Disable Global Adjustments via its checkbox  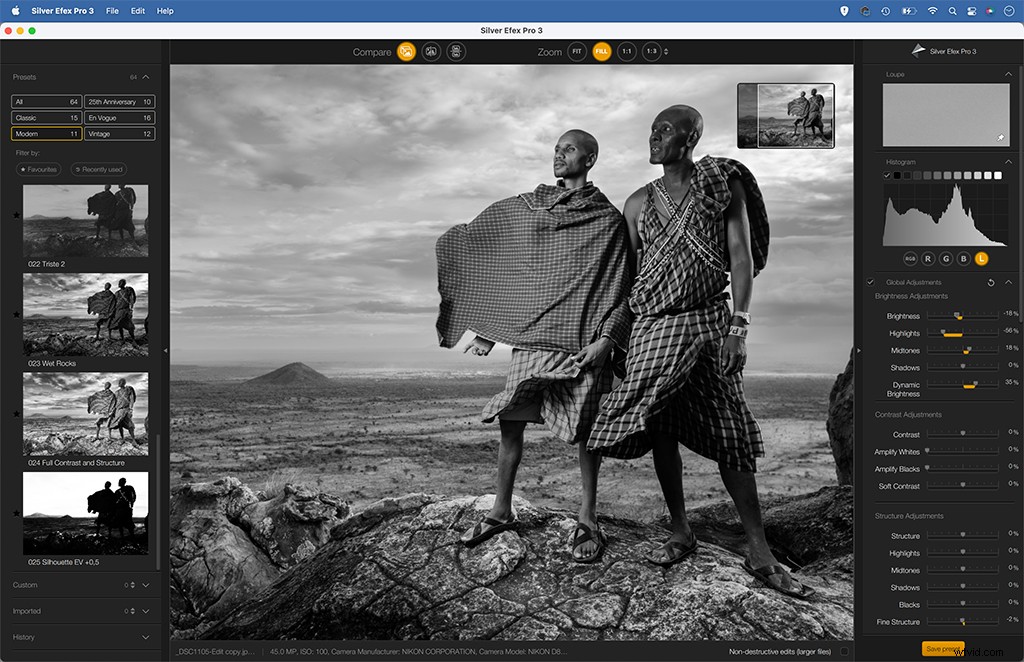tap(872, 282)
